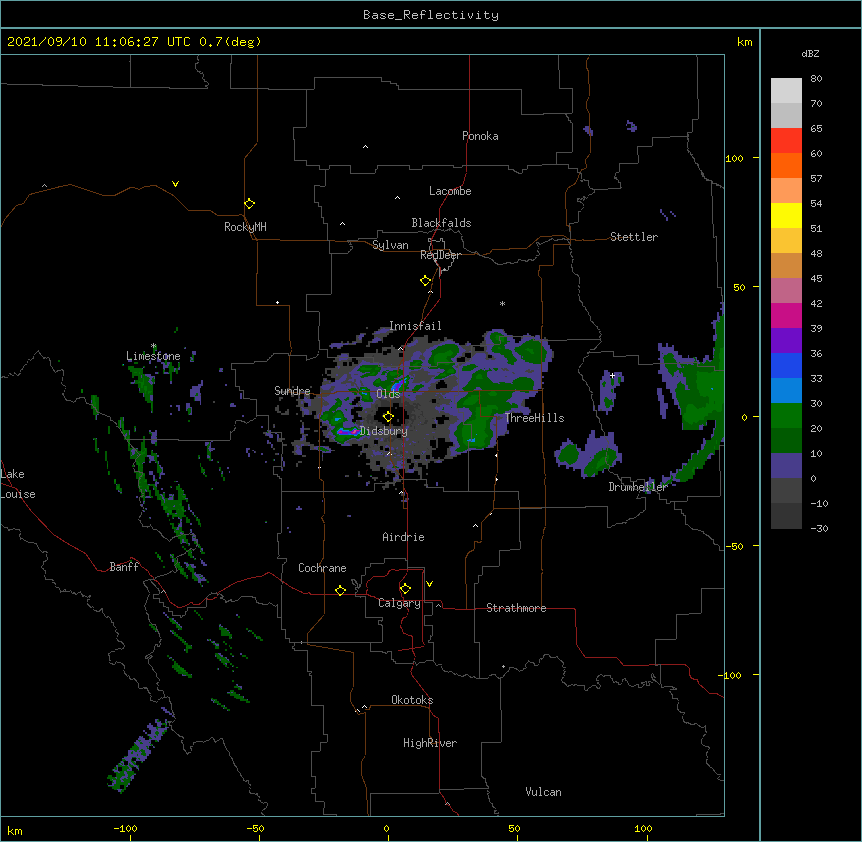The height and width of the screenshot is (842, 862).
Task: Click the Okotoks city label
Action: (x=412, y=700)
